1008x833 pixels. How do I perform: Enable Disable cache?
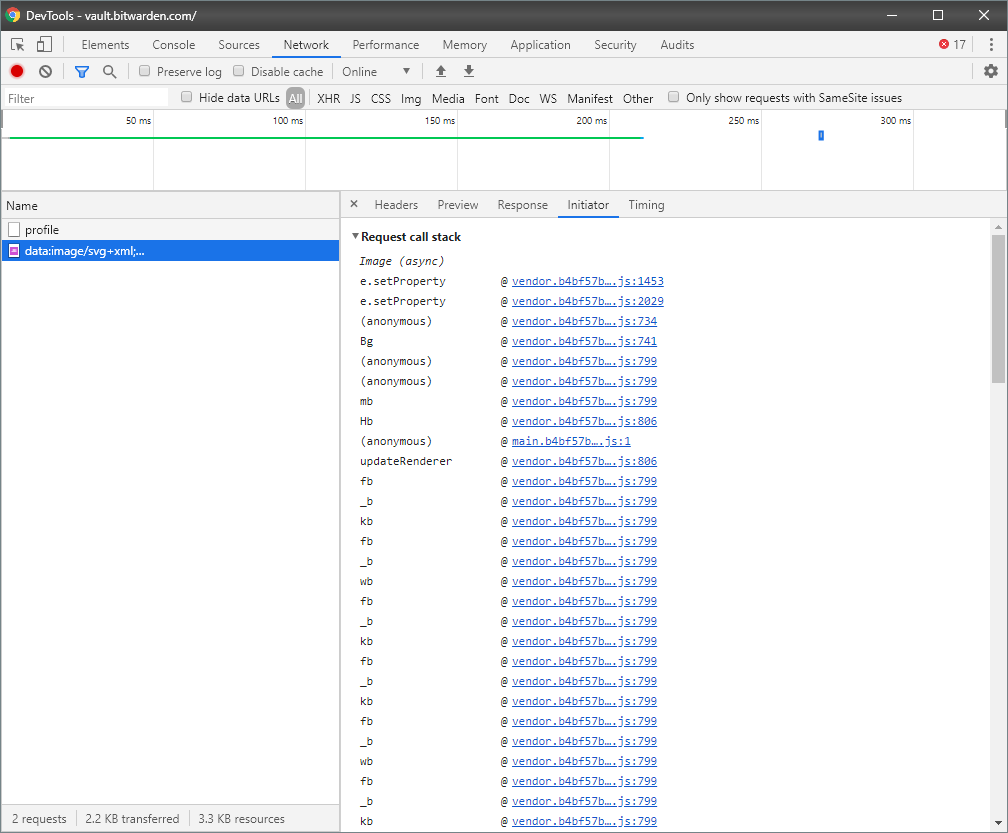[x=238, y=71]
